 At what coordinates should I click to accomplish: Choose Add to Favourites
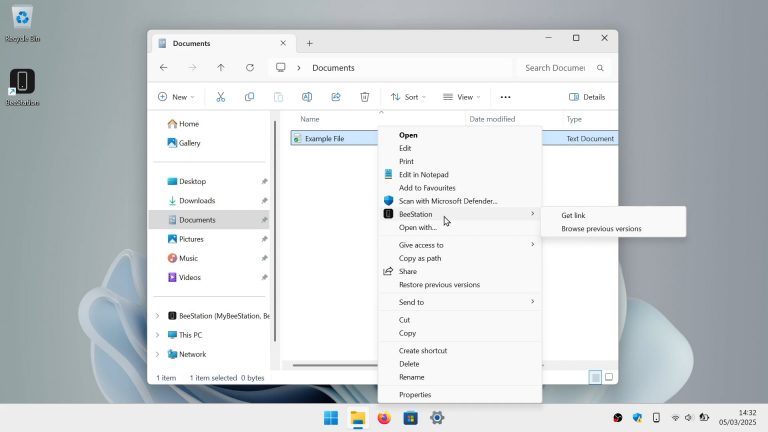point(460,188)
